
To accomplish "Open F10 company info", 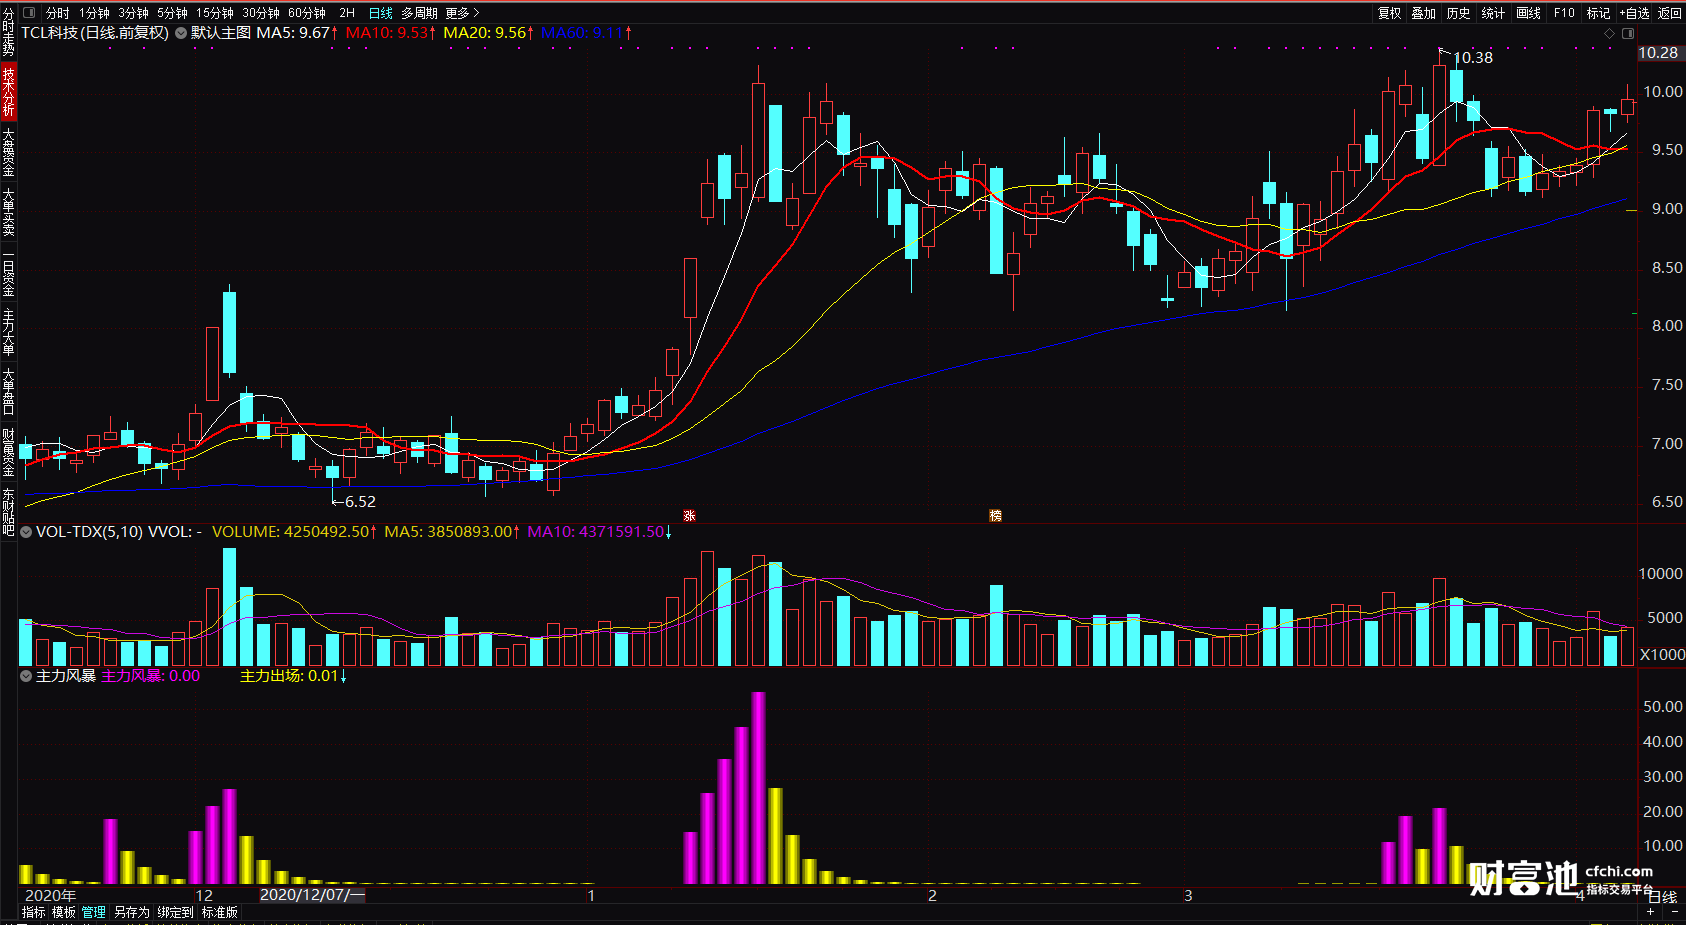I will point(1564,13).
